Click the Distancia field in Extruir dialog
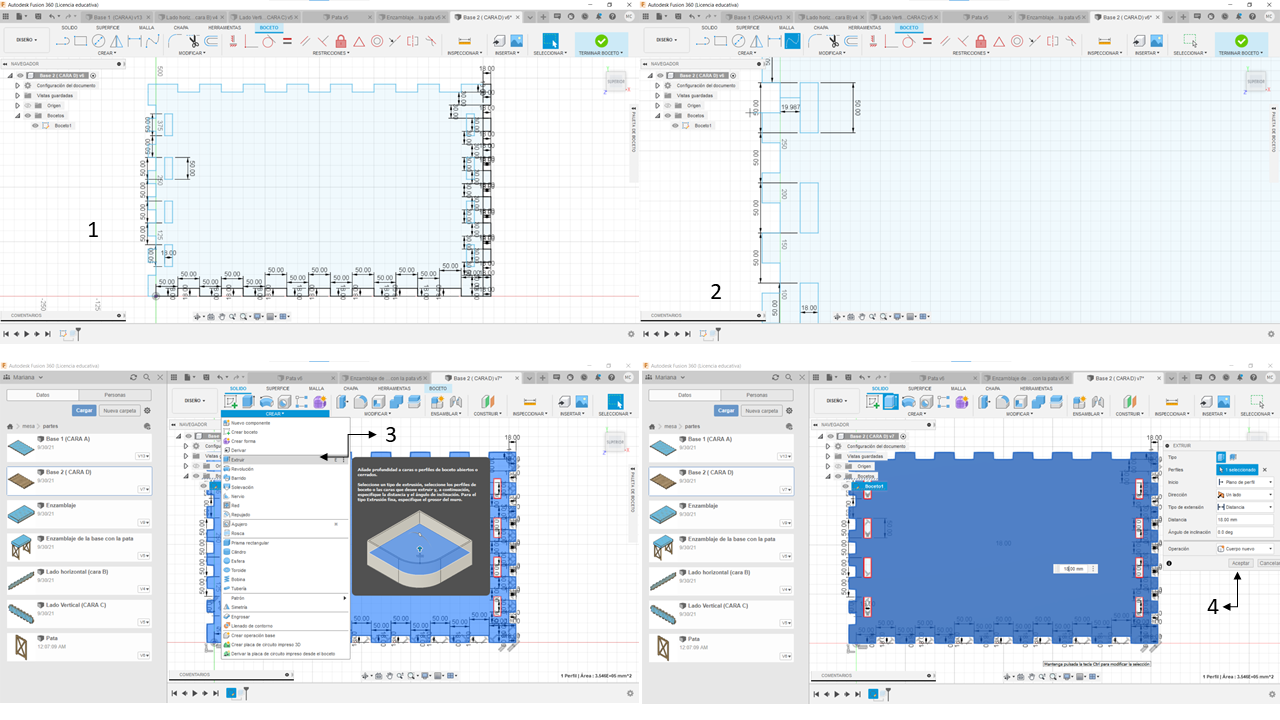1280x720 pixels. pos(1246,519)
